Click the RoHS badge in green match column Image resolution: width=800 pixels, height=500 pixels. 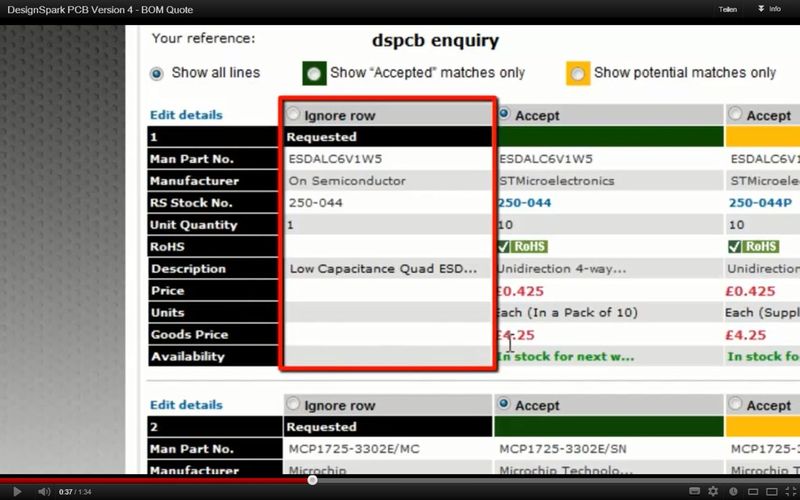coord(523,246)
